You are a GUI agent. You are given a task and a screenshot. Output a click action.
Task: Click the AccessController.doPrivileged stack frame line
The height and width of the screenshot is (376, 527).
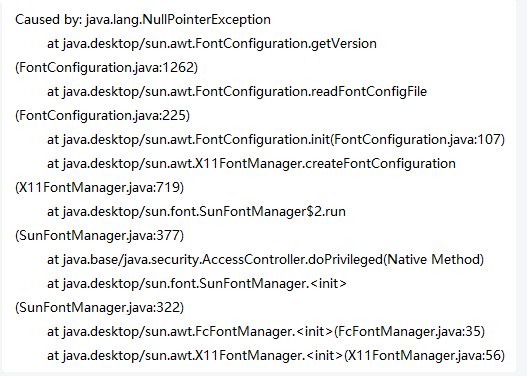click(x=266, y=260)
